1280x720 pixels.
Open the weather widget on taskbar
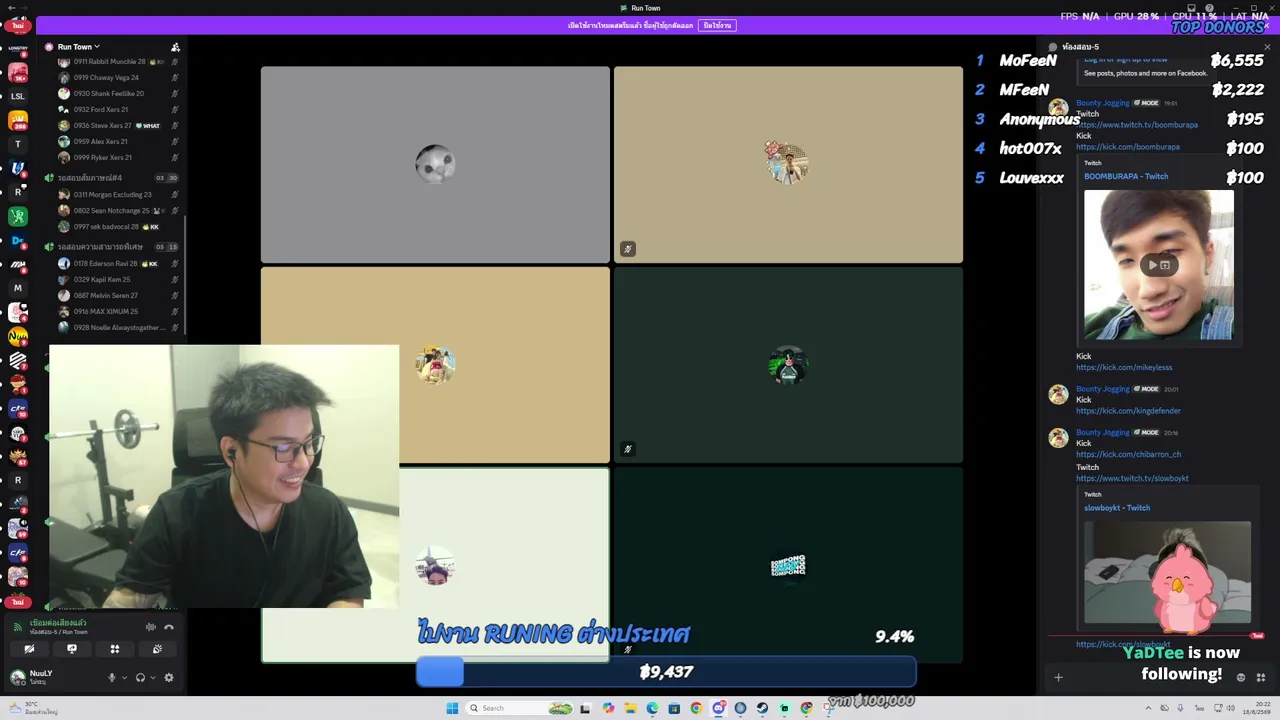(32, 708)
